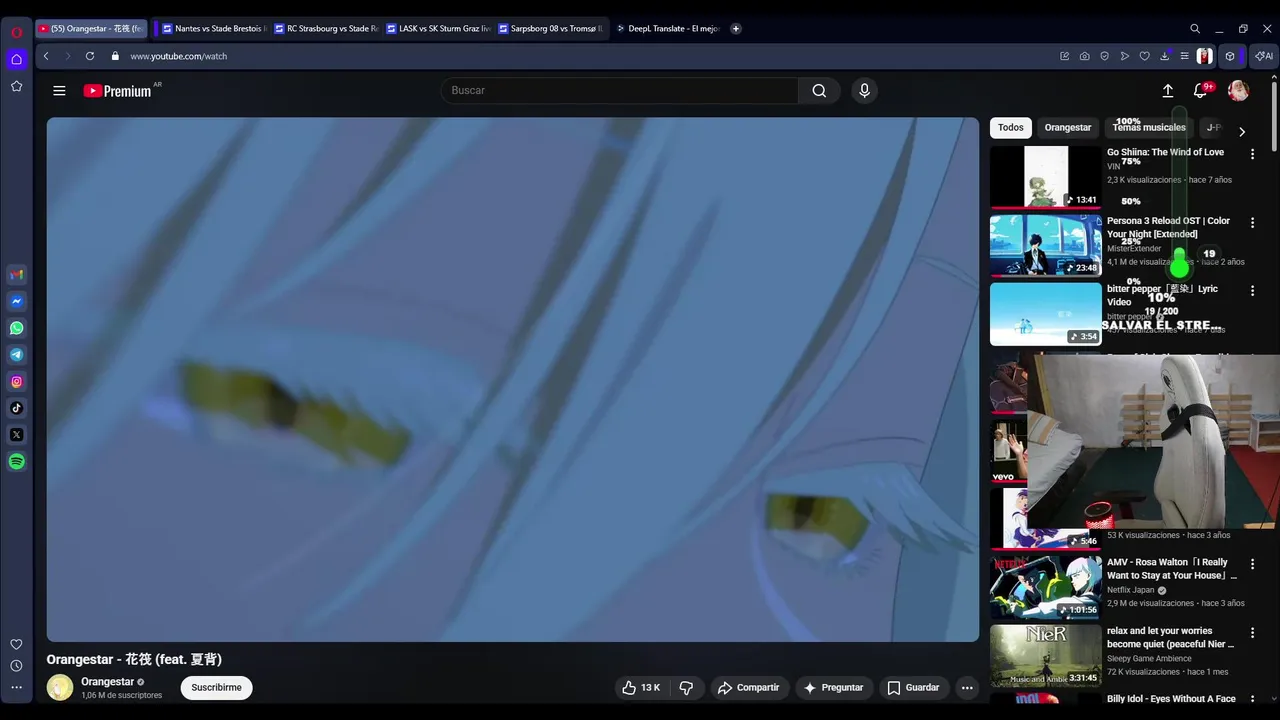Select the Temas musicales filter chip
The width and height of the screenshot is (1280, 720).
pyautogui.click(x=1149, y=128)
